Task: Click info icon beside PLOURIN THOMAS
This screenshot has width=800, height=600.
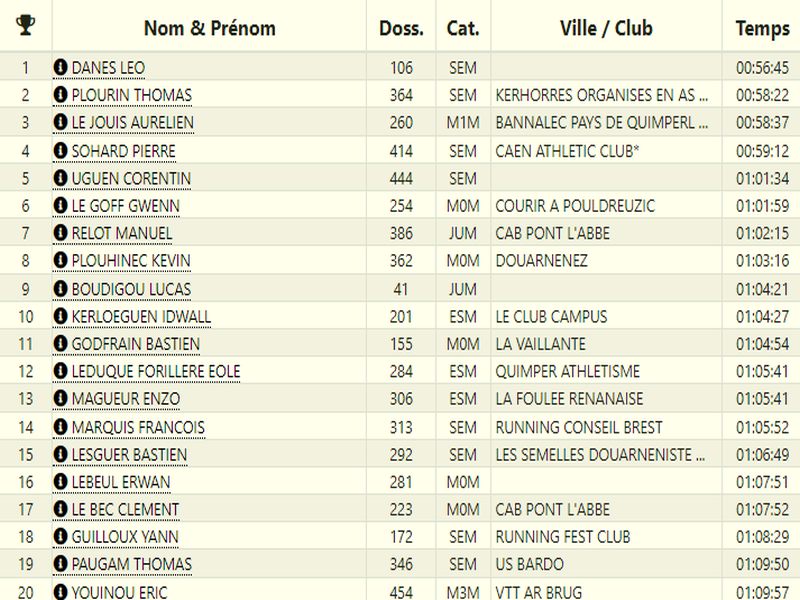Action: point(60,95)
